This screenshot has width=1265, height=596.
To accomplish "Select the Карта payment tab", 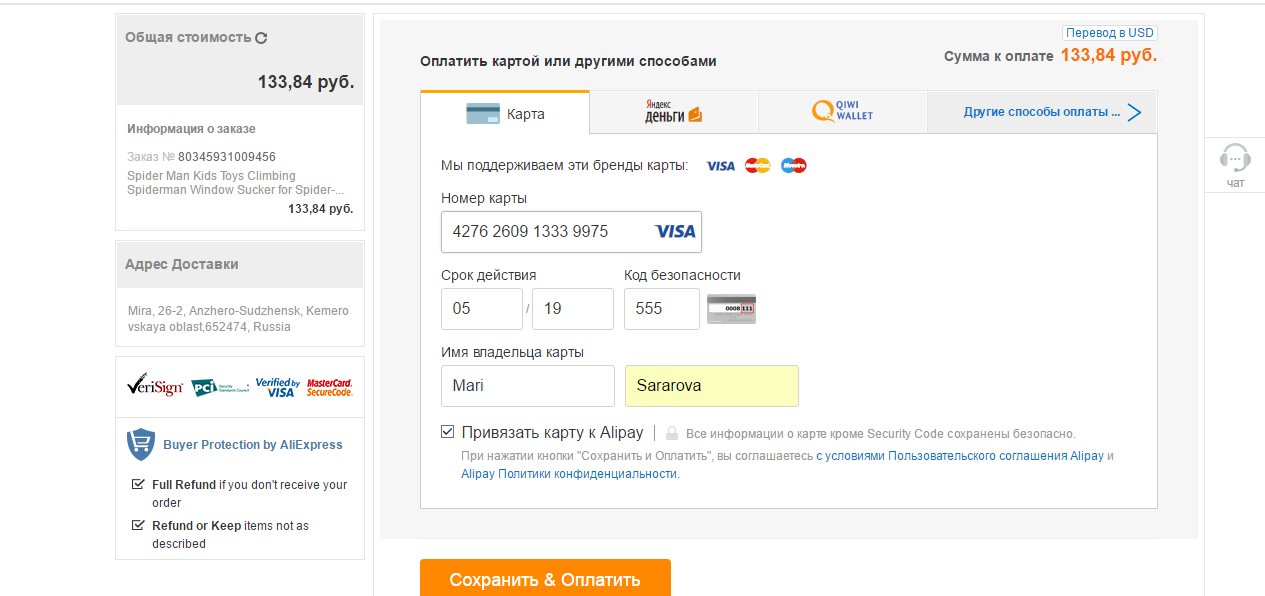I will [x=505, y=113].
